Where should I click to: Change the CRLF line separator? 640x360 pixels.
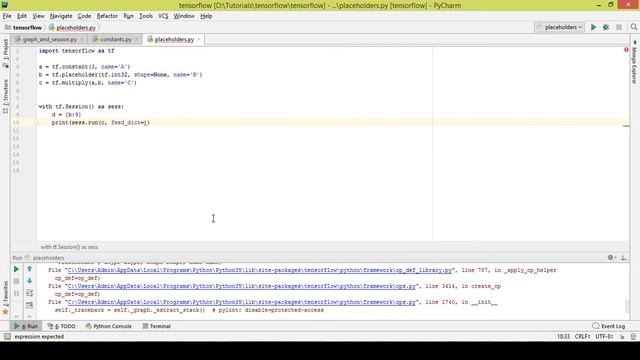[582, 337]
